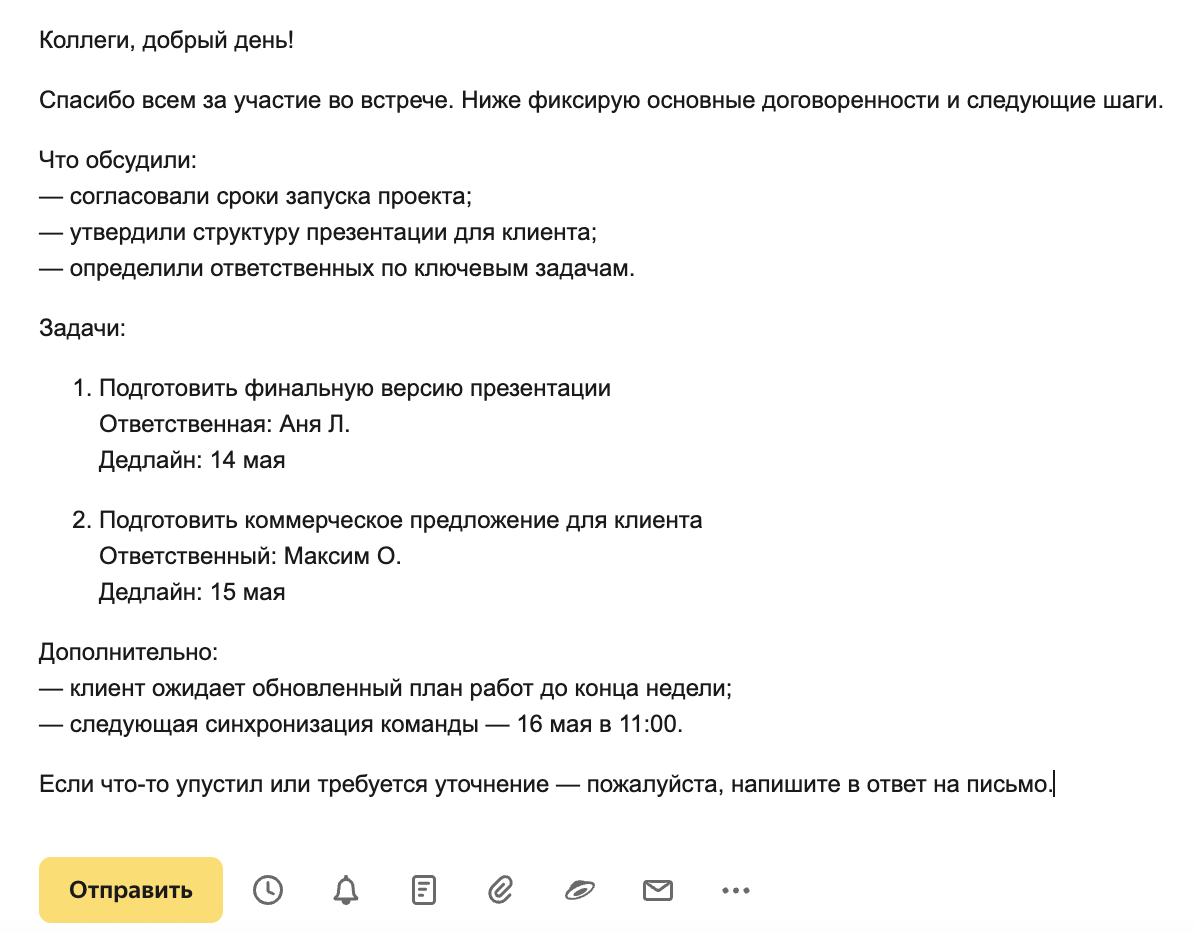This screenshot has width=1195, height=932.
Task: Click the yellow Отправить send button
Action: (x=130, y=889)
